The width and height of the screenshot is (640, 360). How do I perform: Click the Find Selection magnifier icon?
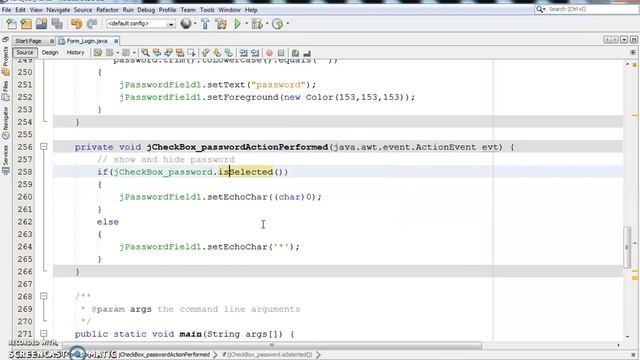(145, 53)
